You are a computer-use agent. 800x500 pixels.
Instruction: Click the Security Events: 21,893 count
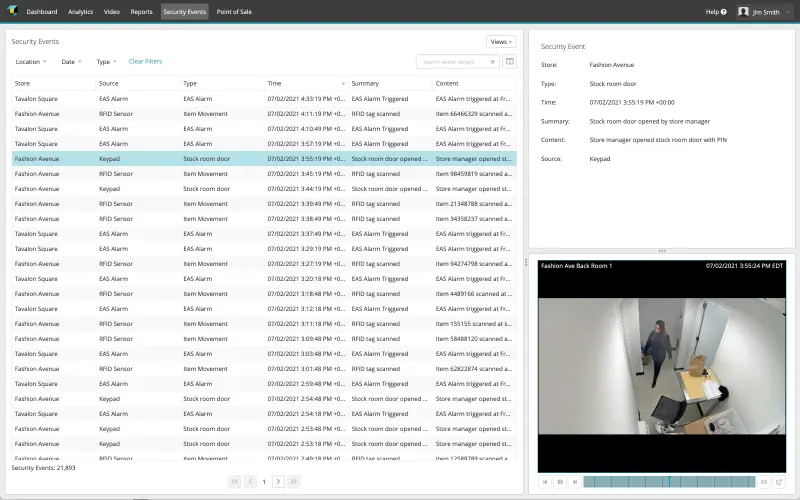43,468
